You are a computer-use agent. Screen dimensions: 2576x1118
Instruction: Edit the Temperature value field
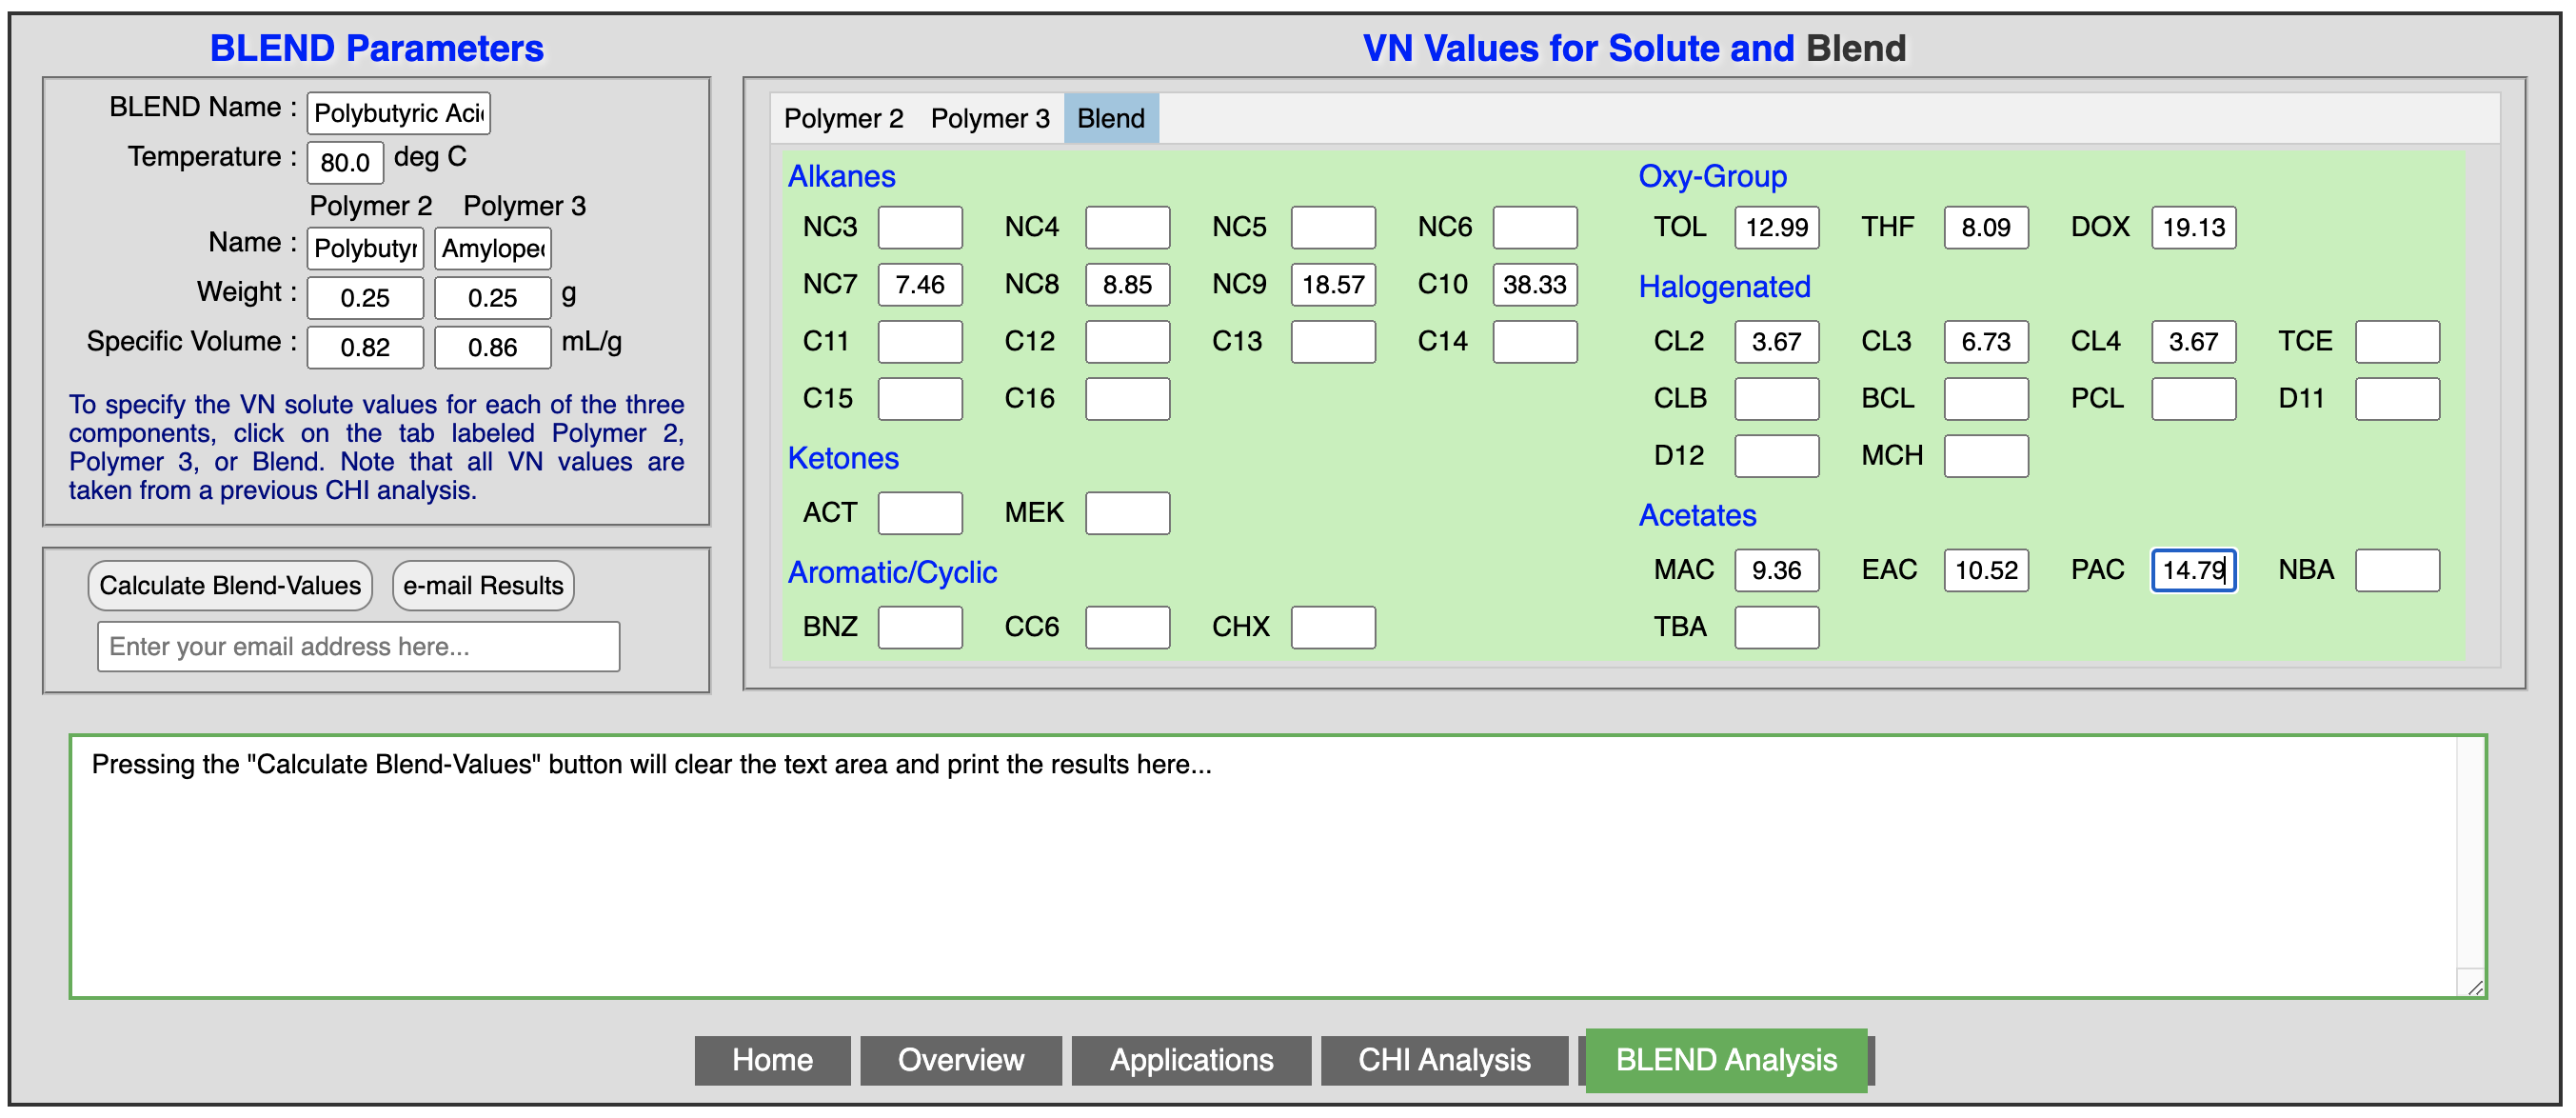click(345, 159)
